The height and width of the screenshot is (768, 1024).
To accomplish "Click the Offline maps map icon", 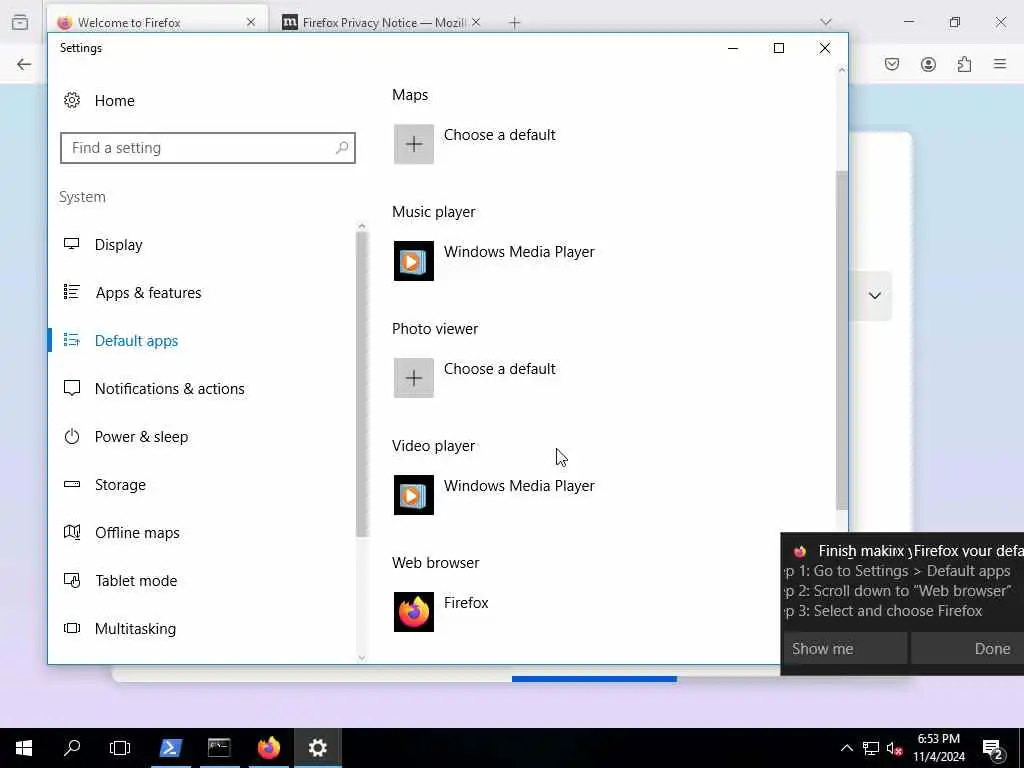I will [72, 532].
